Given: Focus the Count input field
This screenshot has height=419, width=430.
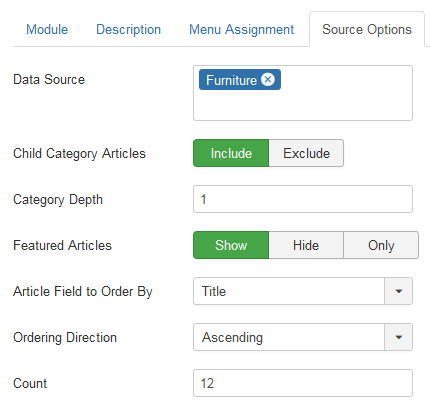Looking at the screenshot, I should click(x=303, y=383).
